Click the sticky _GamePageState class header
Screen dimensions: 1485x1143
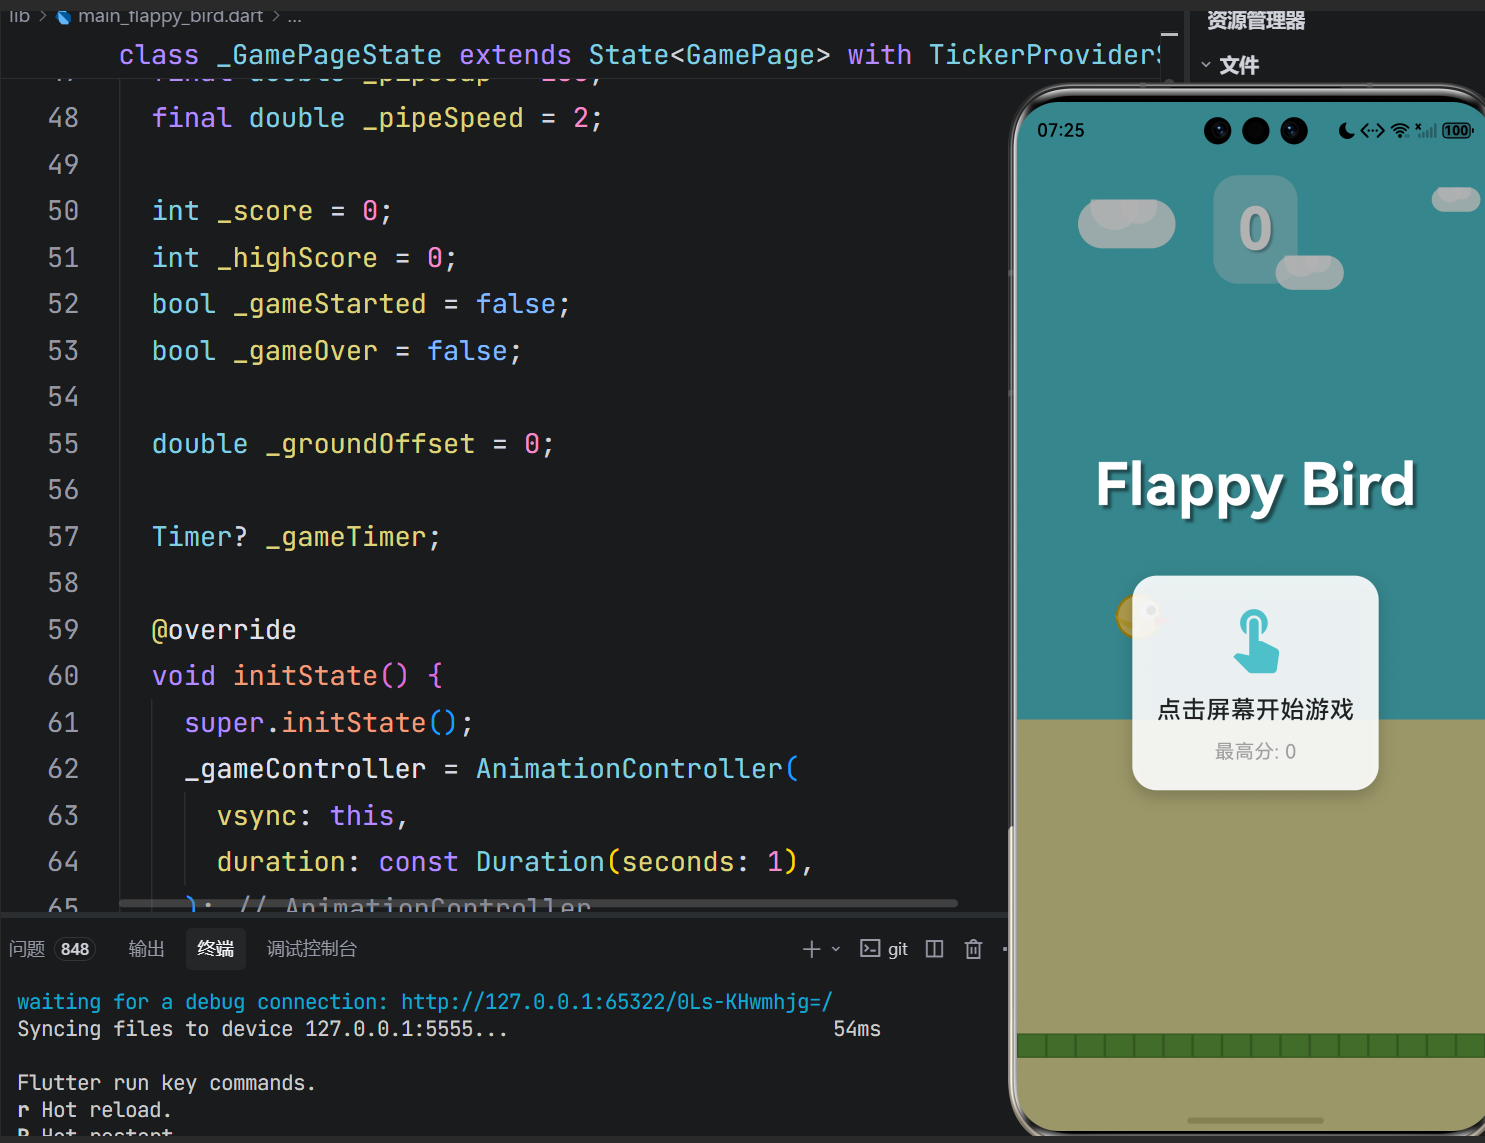point(639,55)
